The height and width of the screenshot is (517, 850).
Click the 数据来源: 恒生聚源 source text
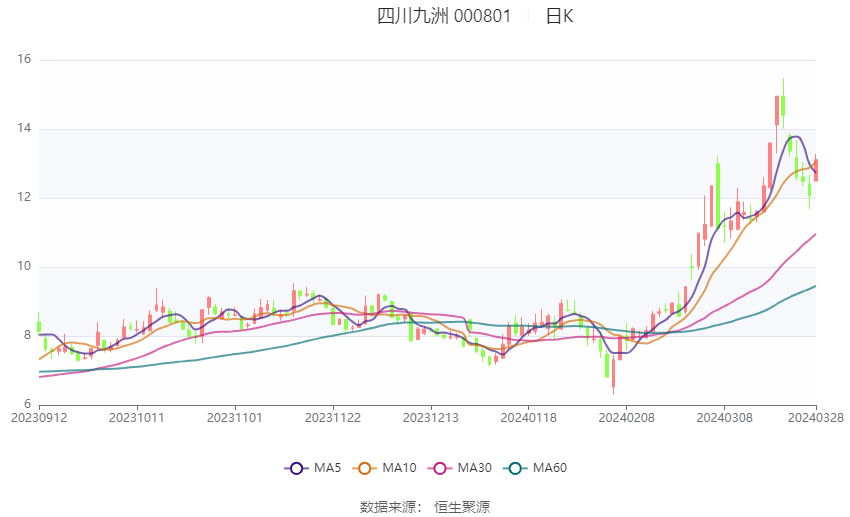point(425,507)
